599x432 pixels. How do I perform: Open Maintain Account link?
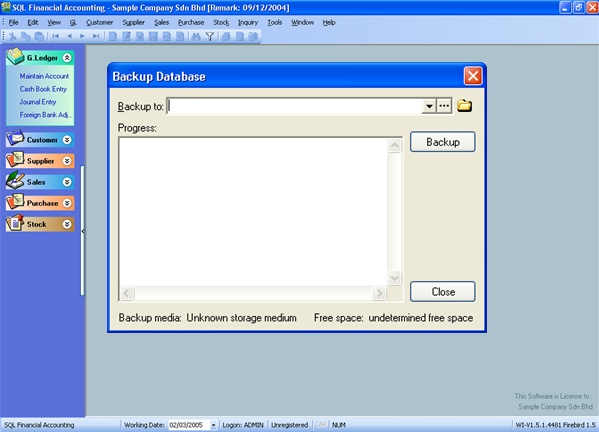click(44, 76)
